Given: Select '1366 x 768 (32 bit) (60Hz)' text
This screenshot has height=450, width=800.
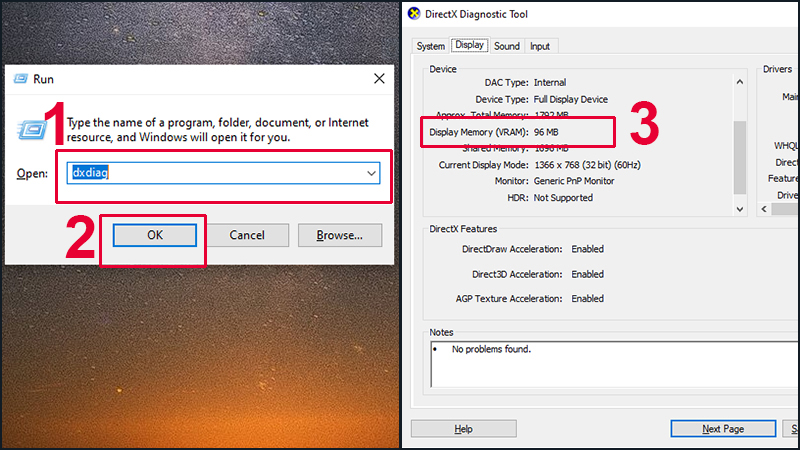Looking at the screenshot, I should [587, 165].
